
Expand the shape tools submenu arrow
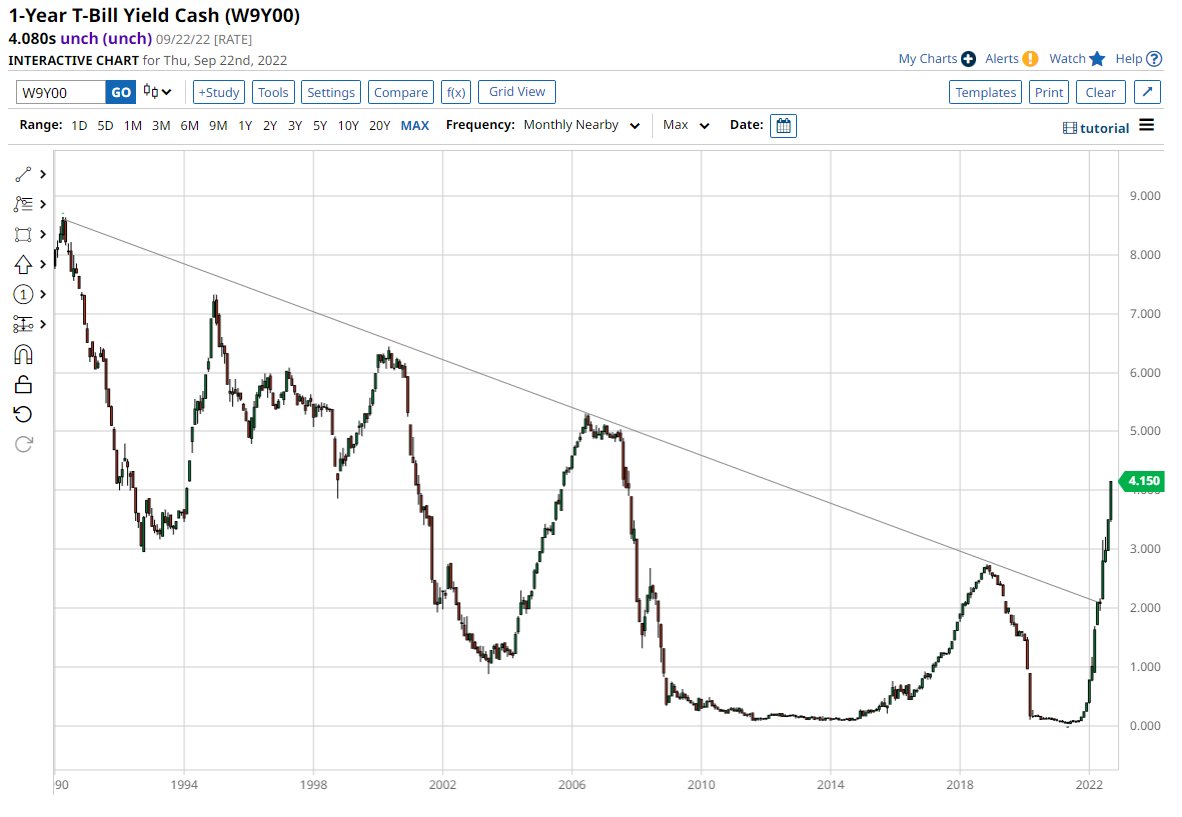coord(43,234)
